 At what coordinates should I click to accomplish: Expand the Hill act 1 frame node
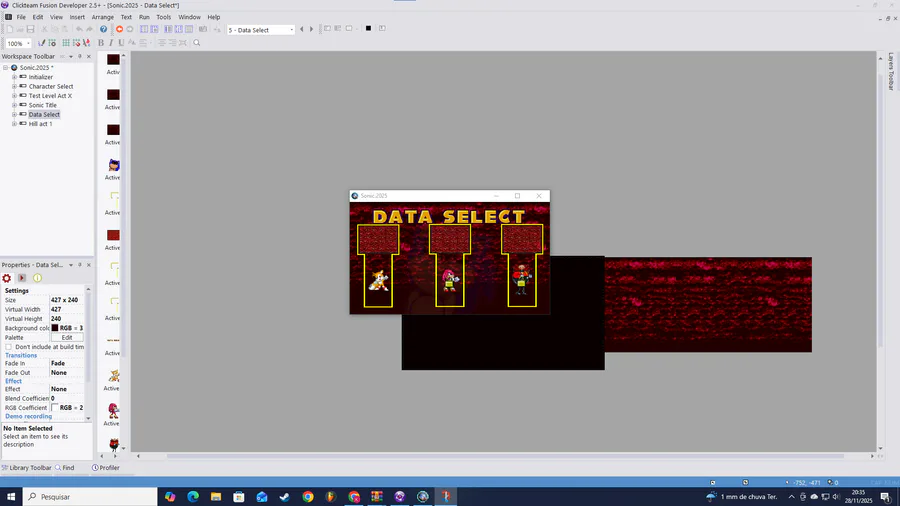coord(14,124)
